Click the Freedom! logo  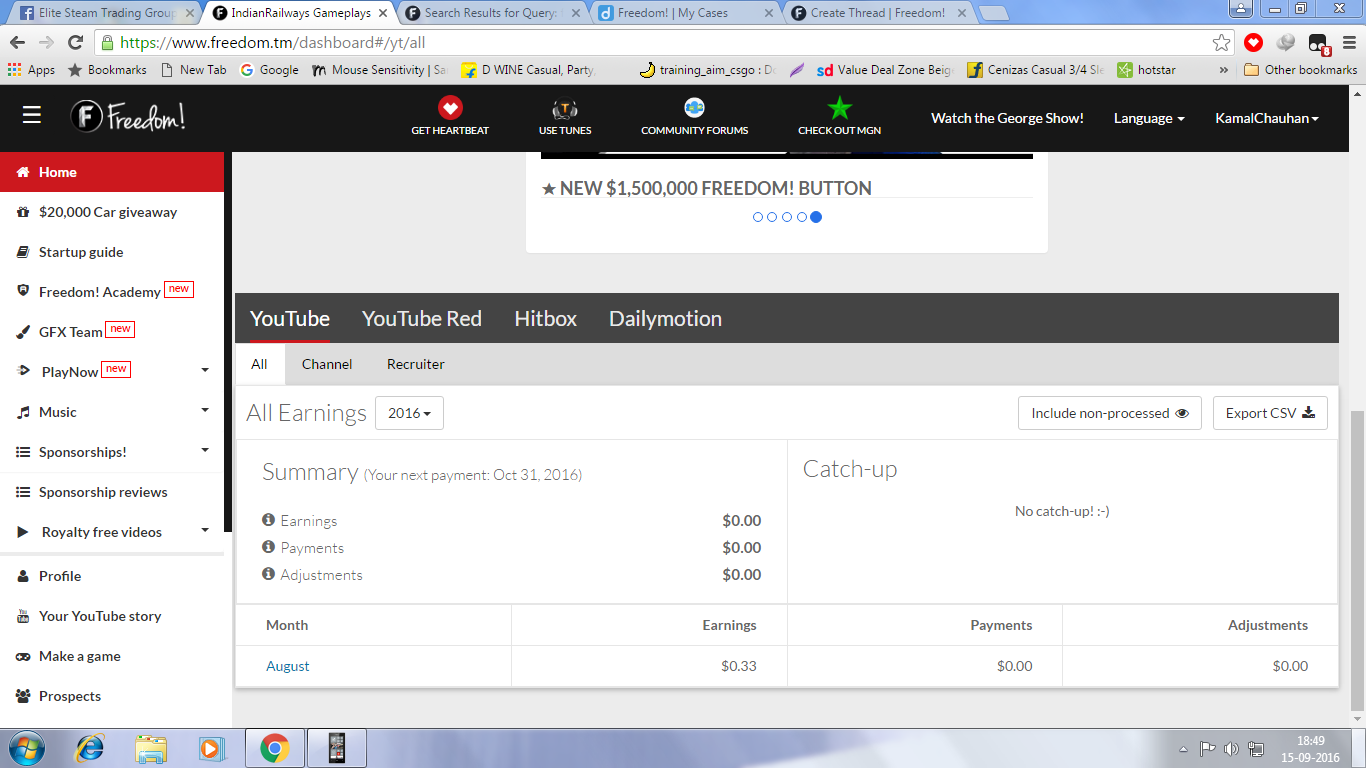click(x=128, y=117)
